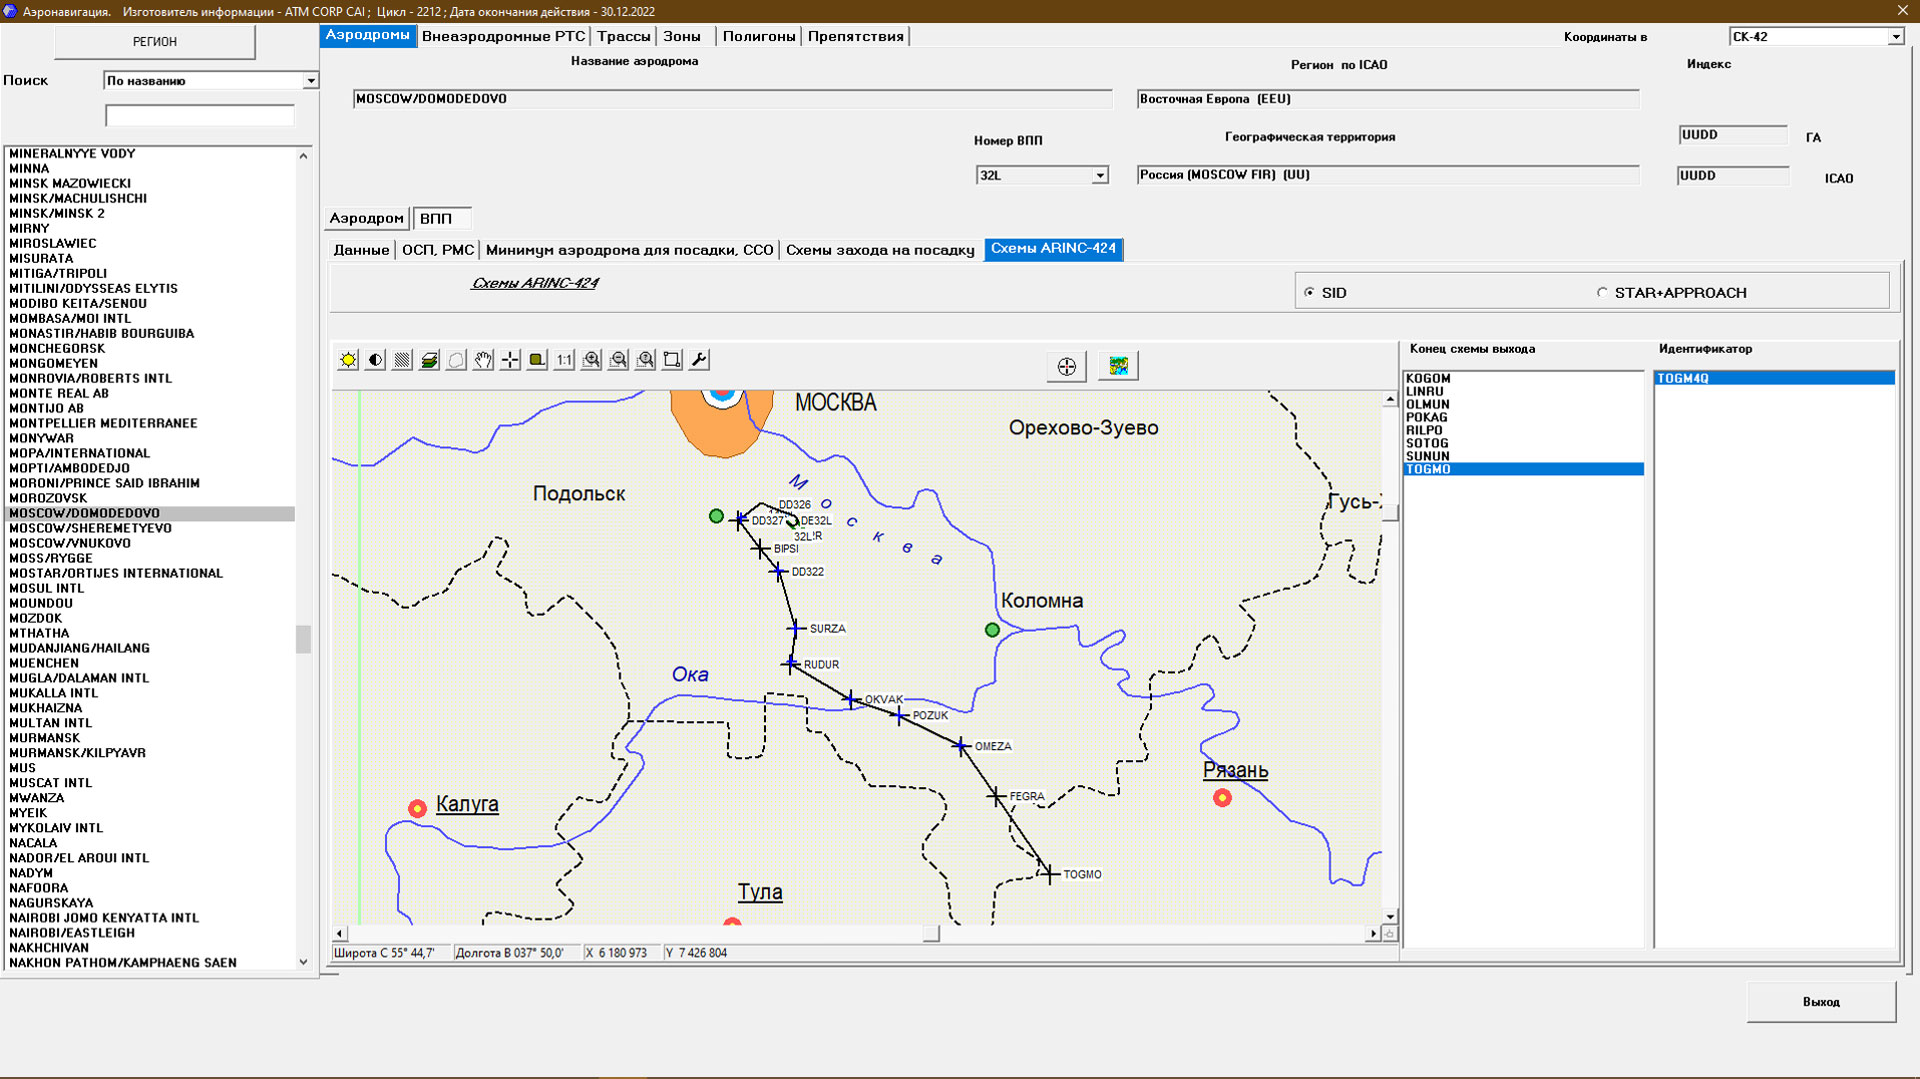Open the Схемы захода на посадку tab
1920x1079 pixels.
879,250
